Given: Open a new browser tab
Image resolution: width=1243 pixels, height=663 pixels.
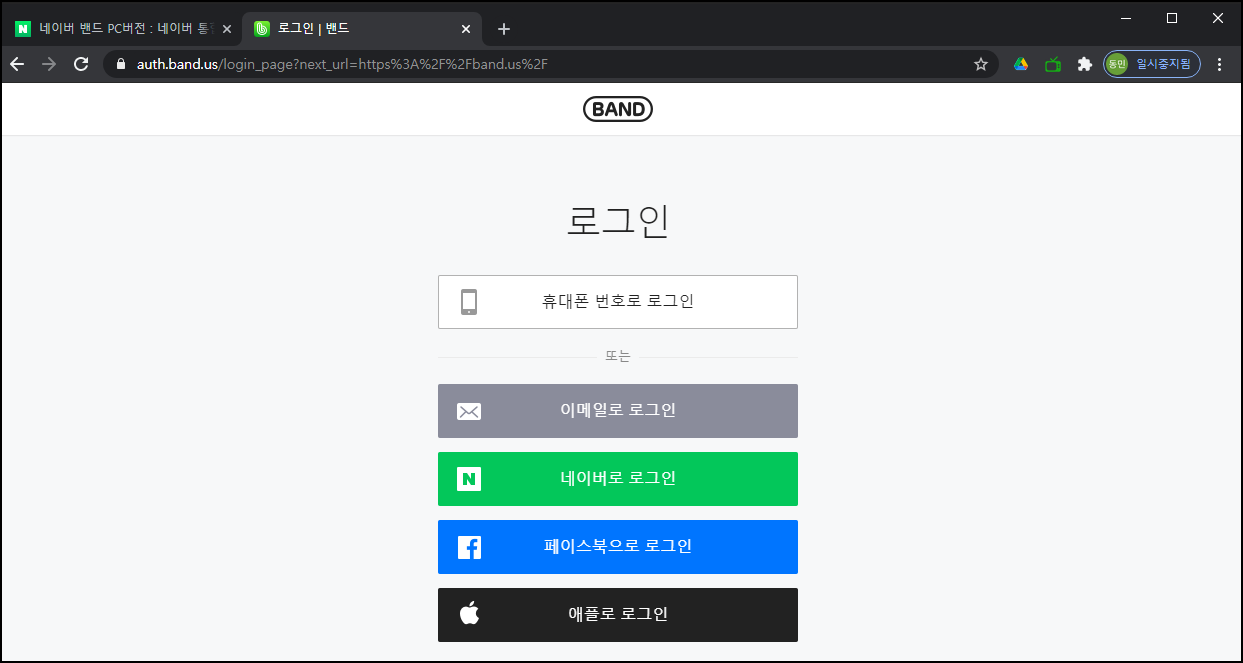Looking at the screenshot, I should (x=504, y=29).
